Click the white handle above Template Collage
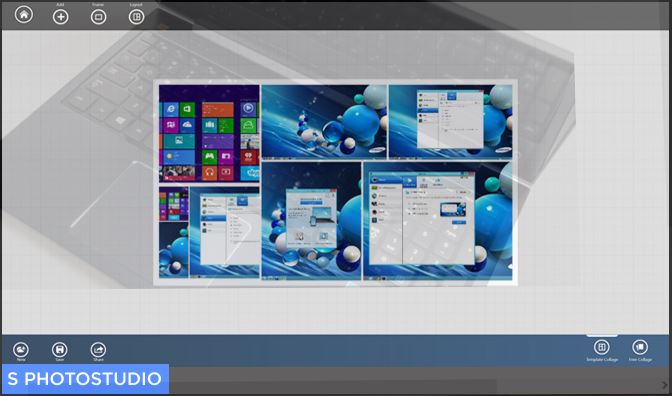Image resolution: width=672 pixels, height=396 pixels. tap(602, 335)
